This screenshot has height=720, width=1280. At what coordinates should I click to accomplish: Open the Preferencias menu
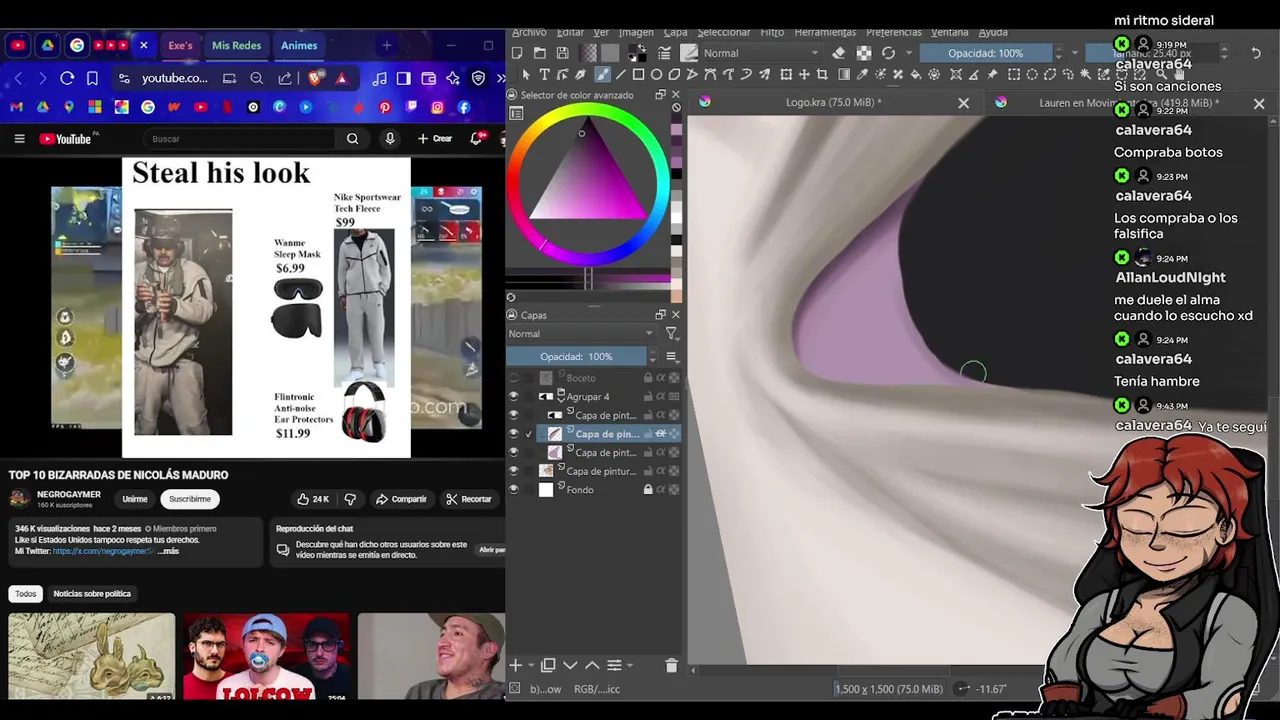(x=894, y=32)
